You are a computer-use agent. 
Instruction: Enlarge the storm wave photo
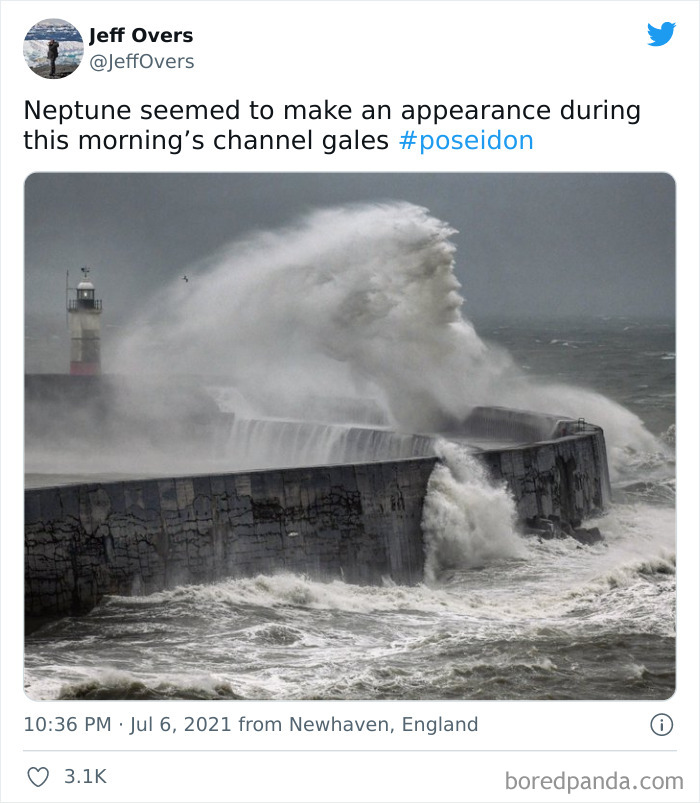(350, 435)
